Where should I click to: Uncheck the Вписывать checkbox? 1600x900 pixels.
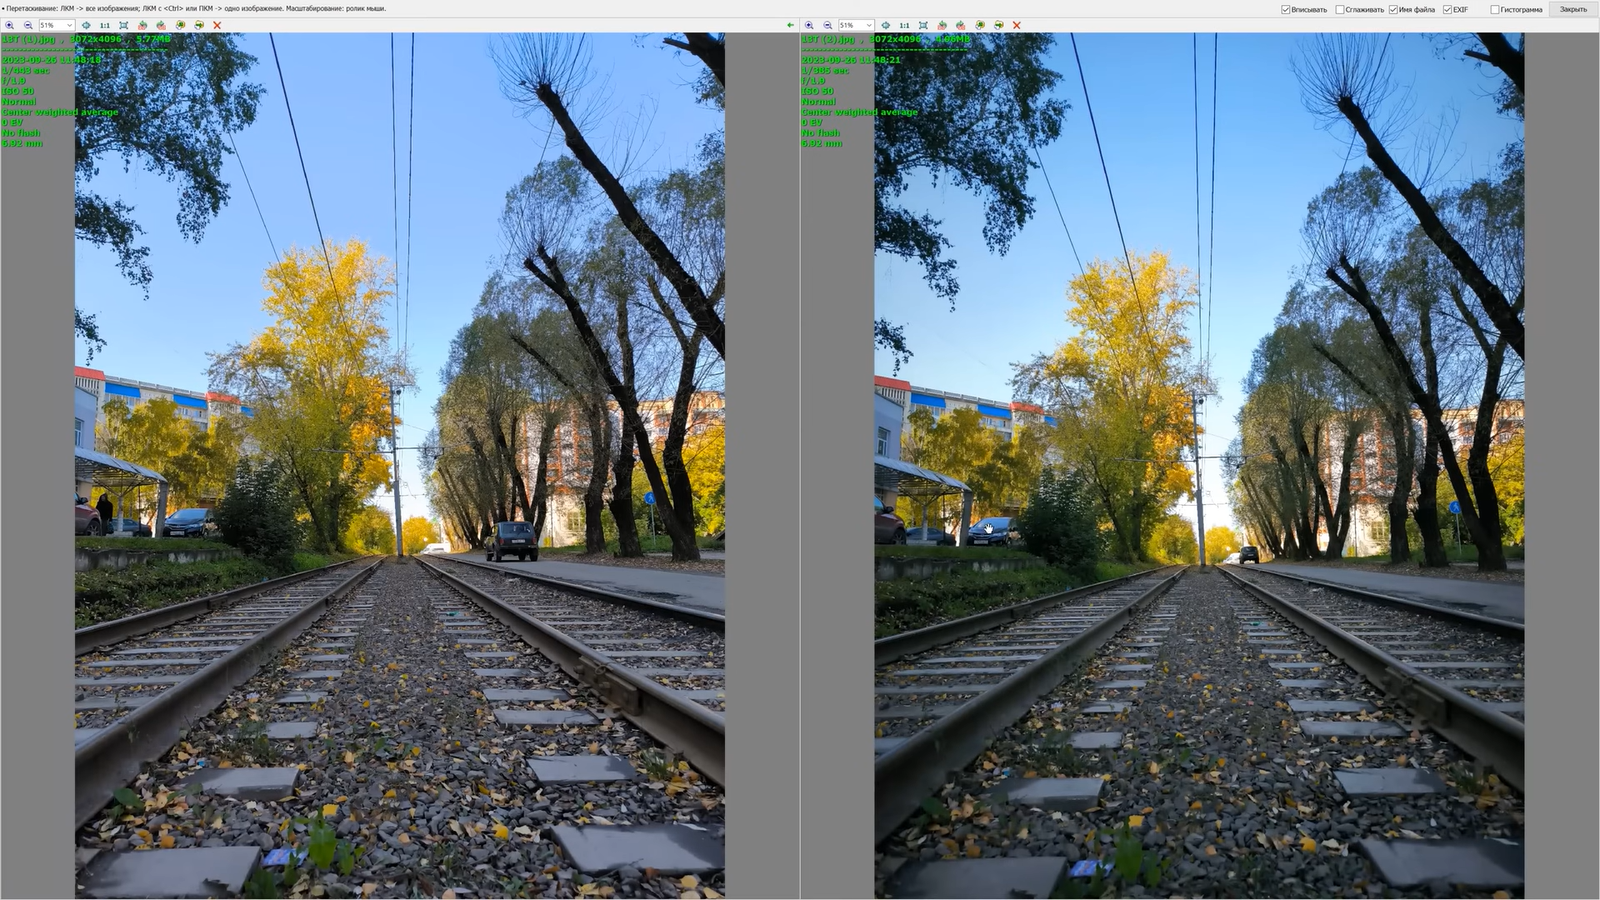(x=1286, y=10)
